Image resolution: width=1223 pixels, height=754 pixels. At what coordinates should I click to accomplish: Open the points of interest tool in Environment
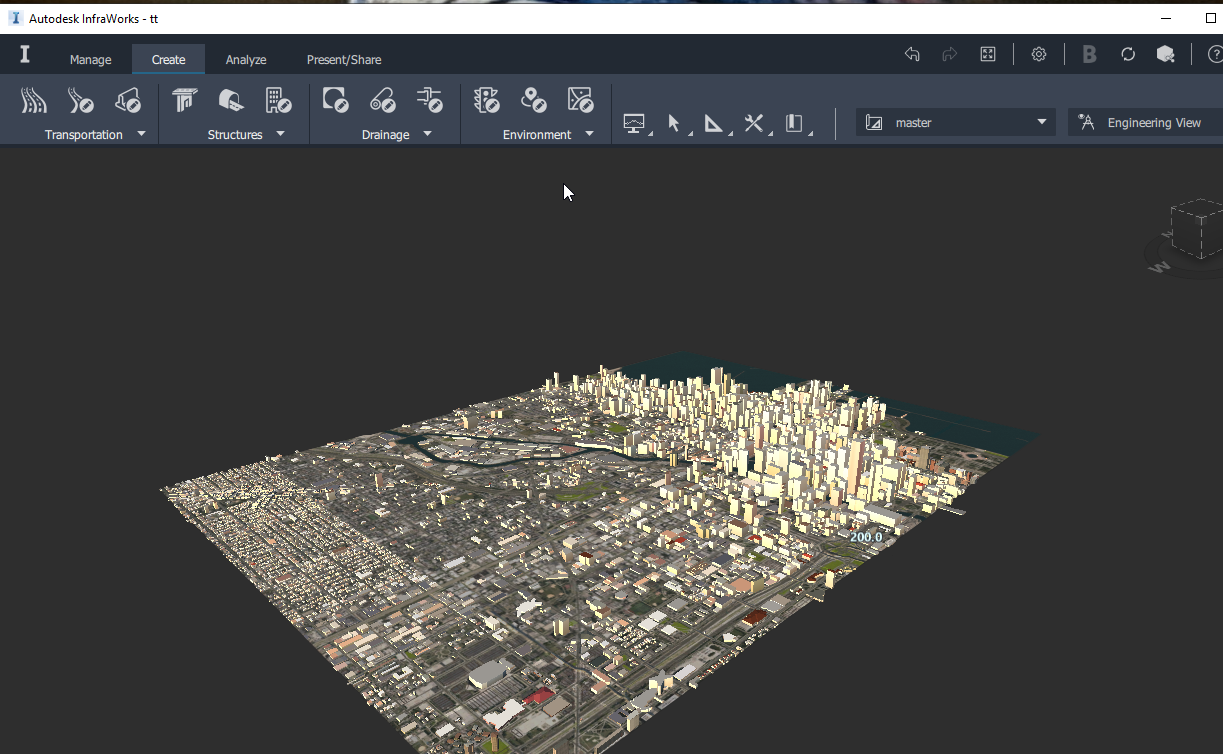(534, 100)
